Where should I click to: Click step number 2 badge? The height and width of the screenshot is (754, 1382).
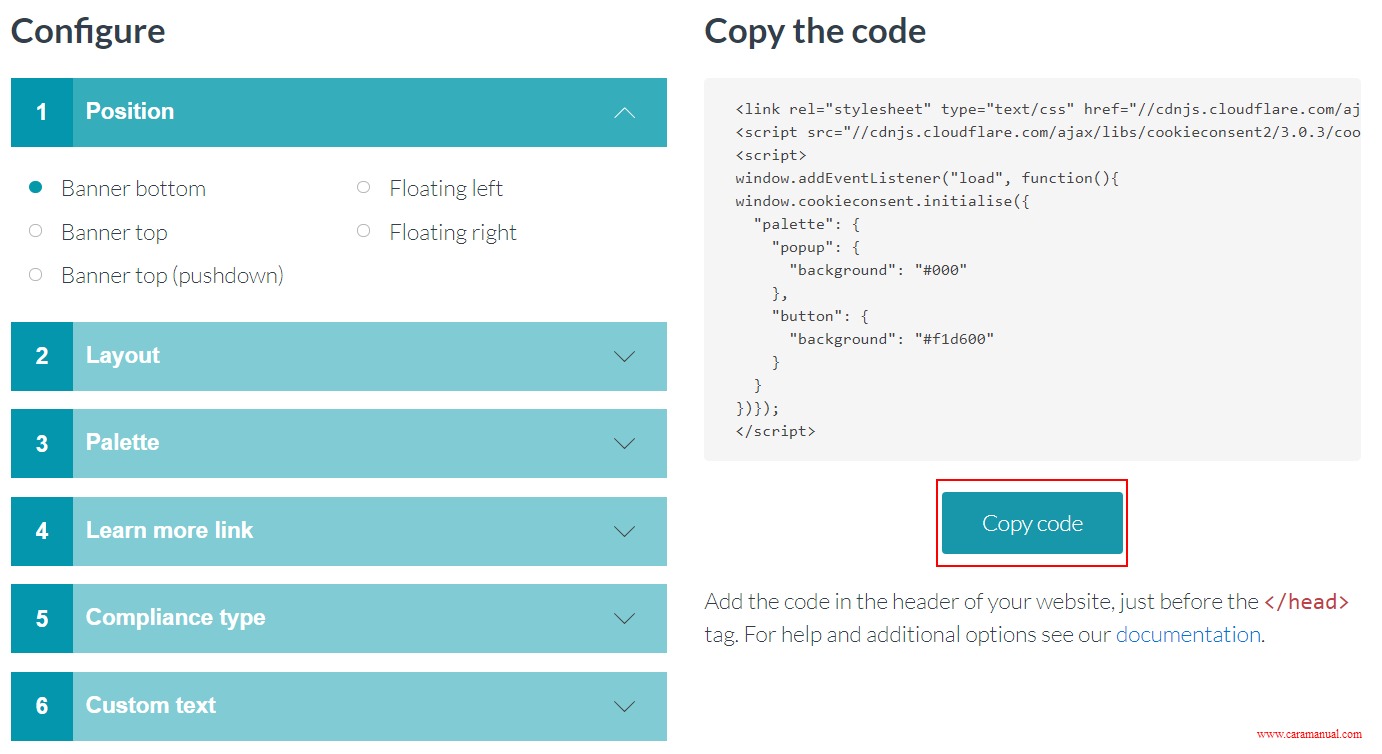coord(42,356)
